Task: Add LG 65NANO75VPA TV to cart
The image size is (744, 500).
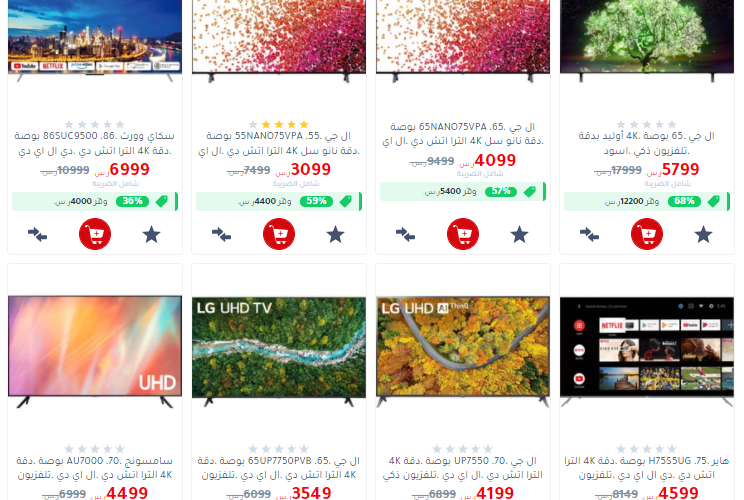Action: pyautogui.click(x=463, y=234)
